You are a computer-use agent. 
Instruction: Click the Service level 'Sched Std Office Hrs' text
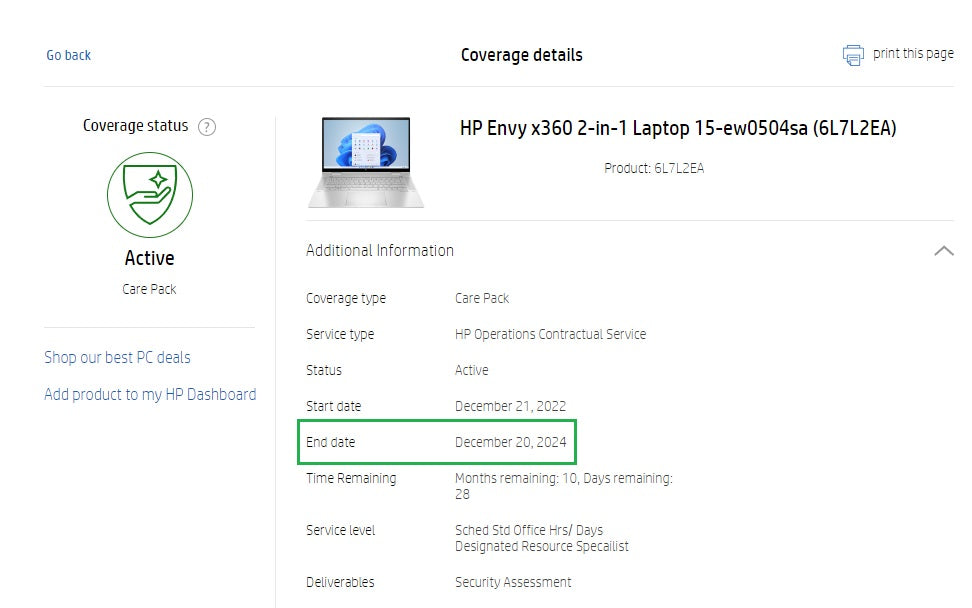click(x=529, y=530)
